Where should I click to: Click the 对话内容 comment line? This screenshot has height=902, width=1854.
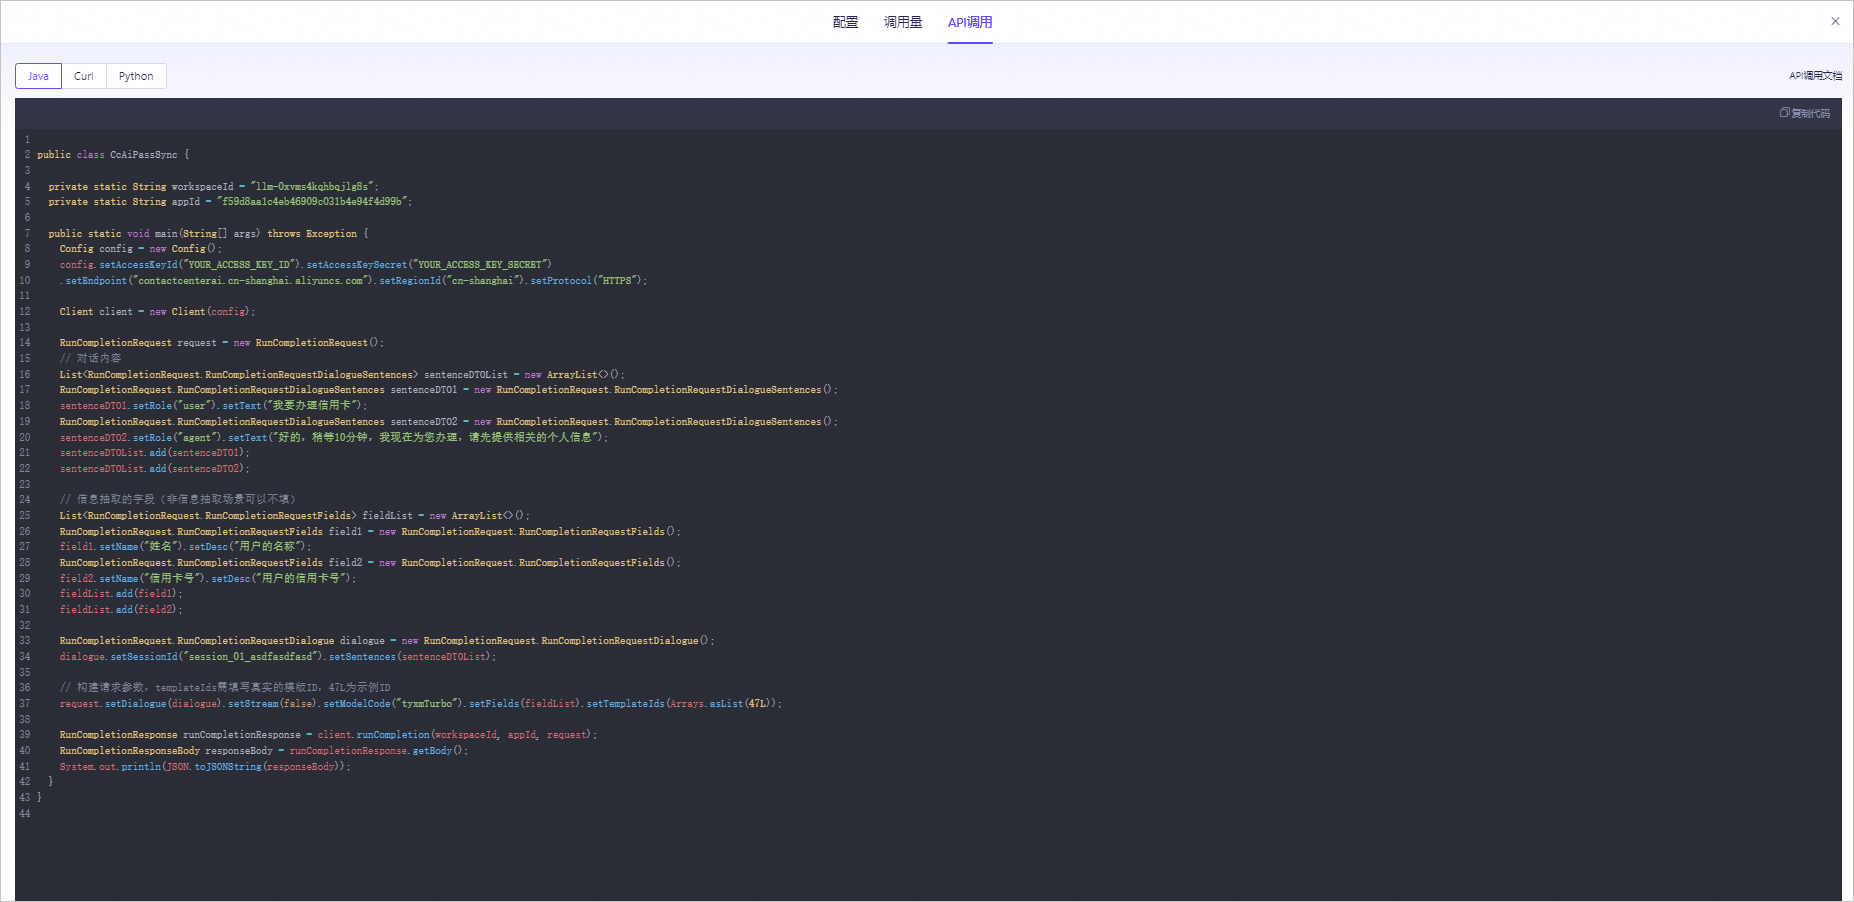click(x=90, y=359)
